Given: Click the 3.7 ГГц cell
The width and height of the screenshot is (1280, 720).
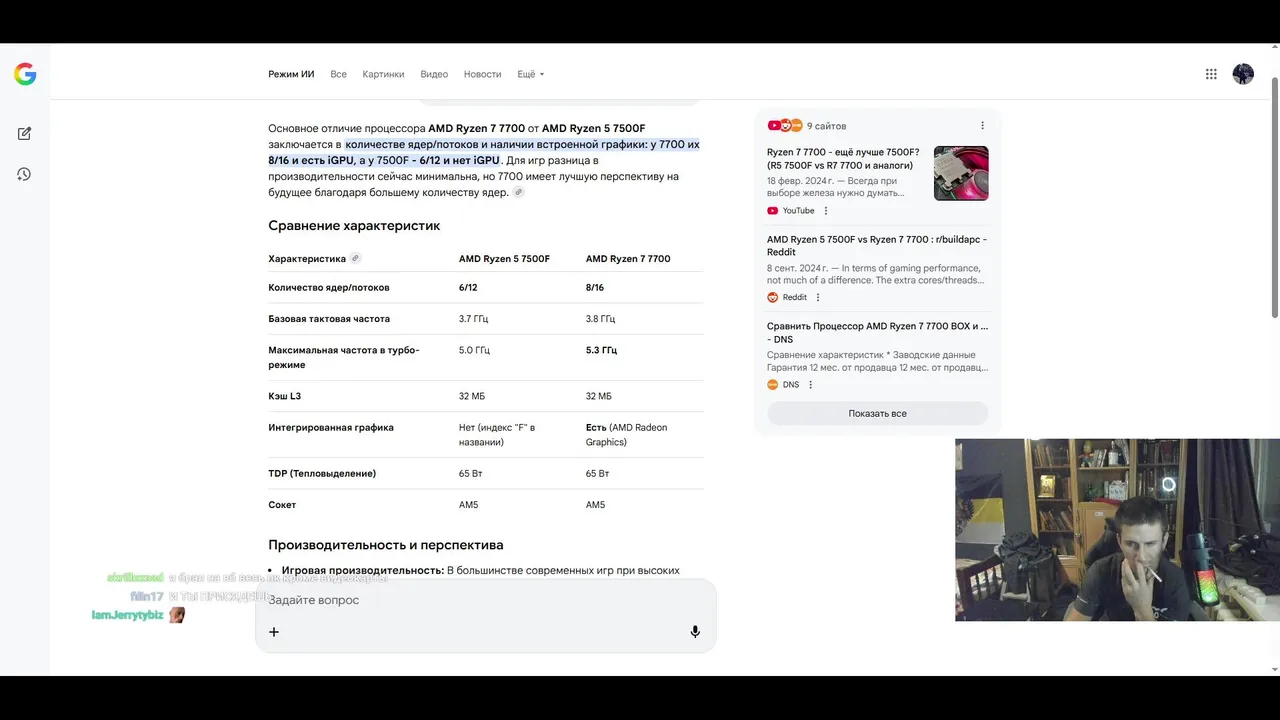Looking at the screenshot, I should (474, 319).
